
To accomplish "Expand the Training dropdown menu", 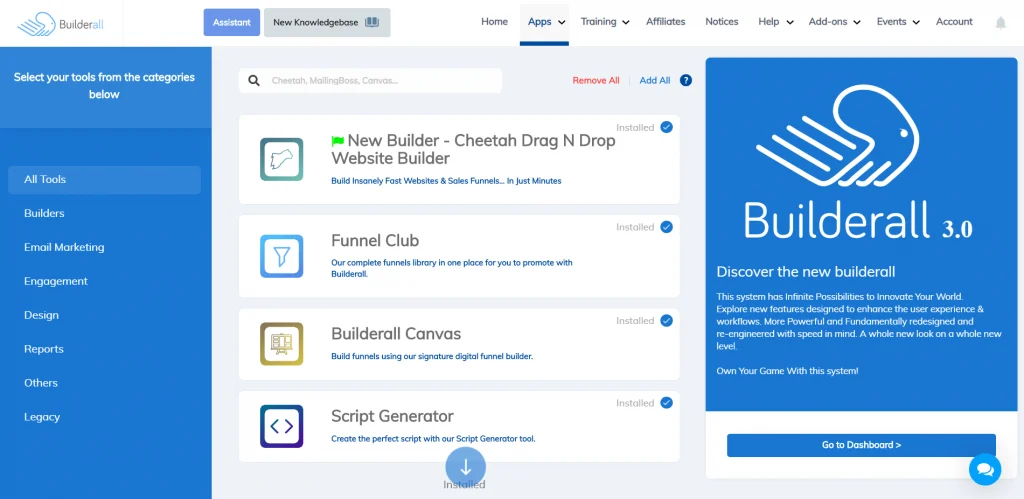I will [605, 22].
